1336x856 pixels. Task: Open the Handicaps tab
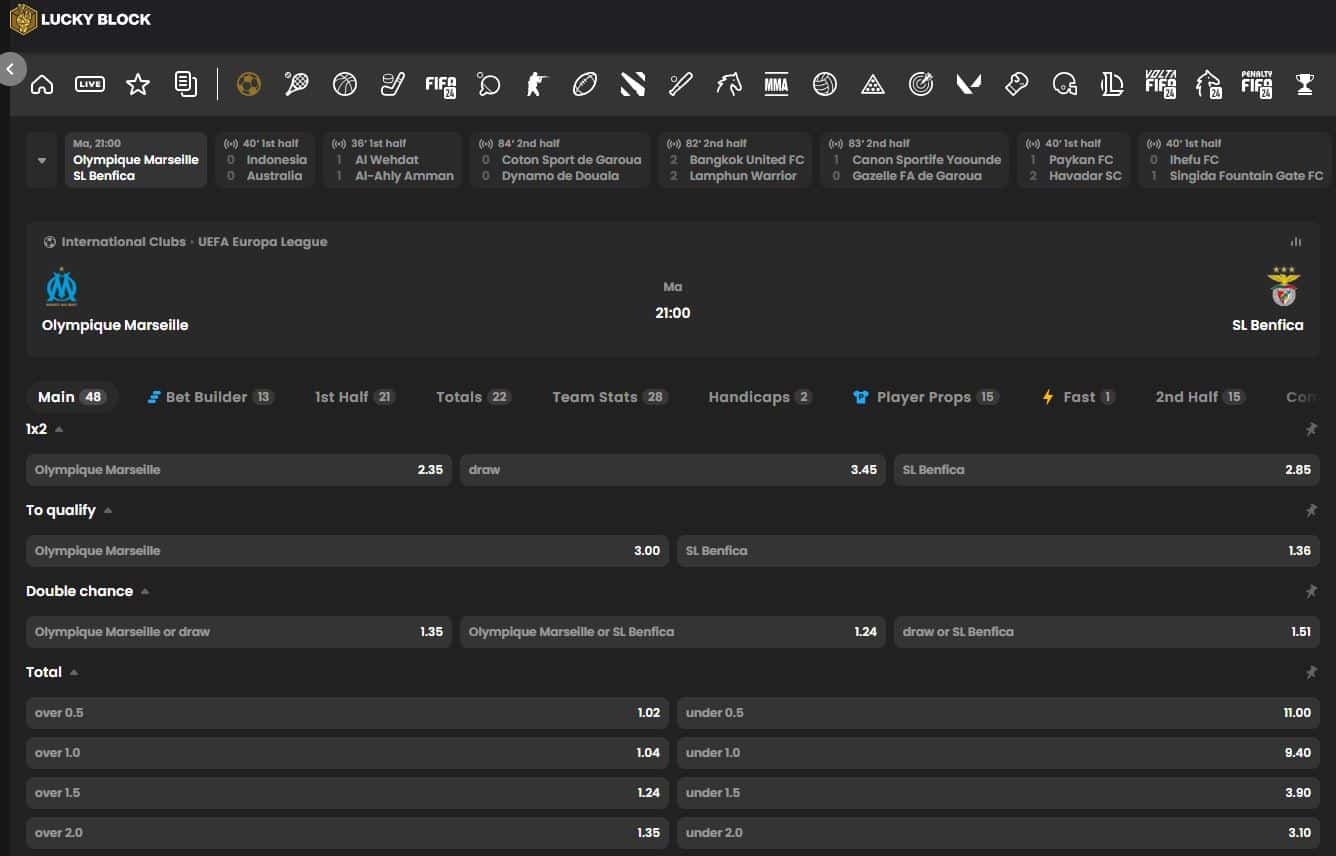760,397
